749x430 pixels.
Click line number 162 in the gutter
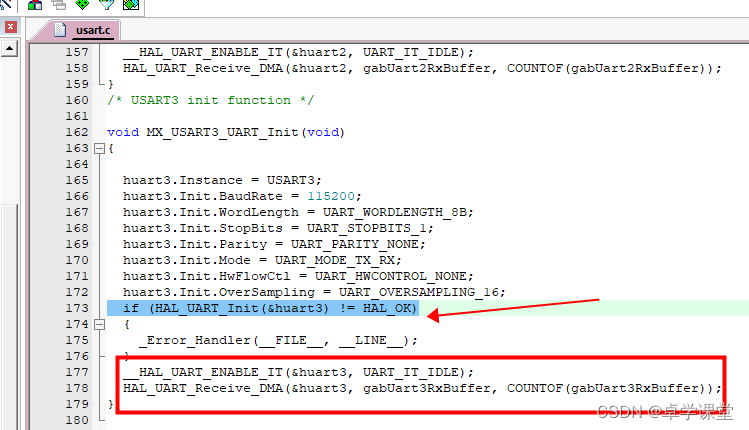[x=77, y=132]
